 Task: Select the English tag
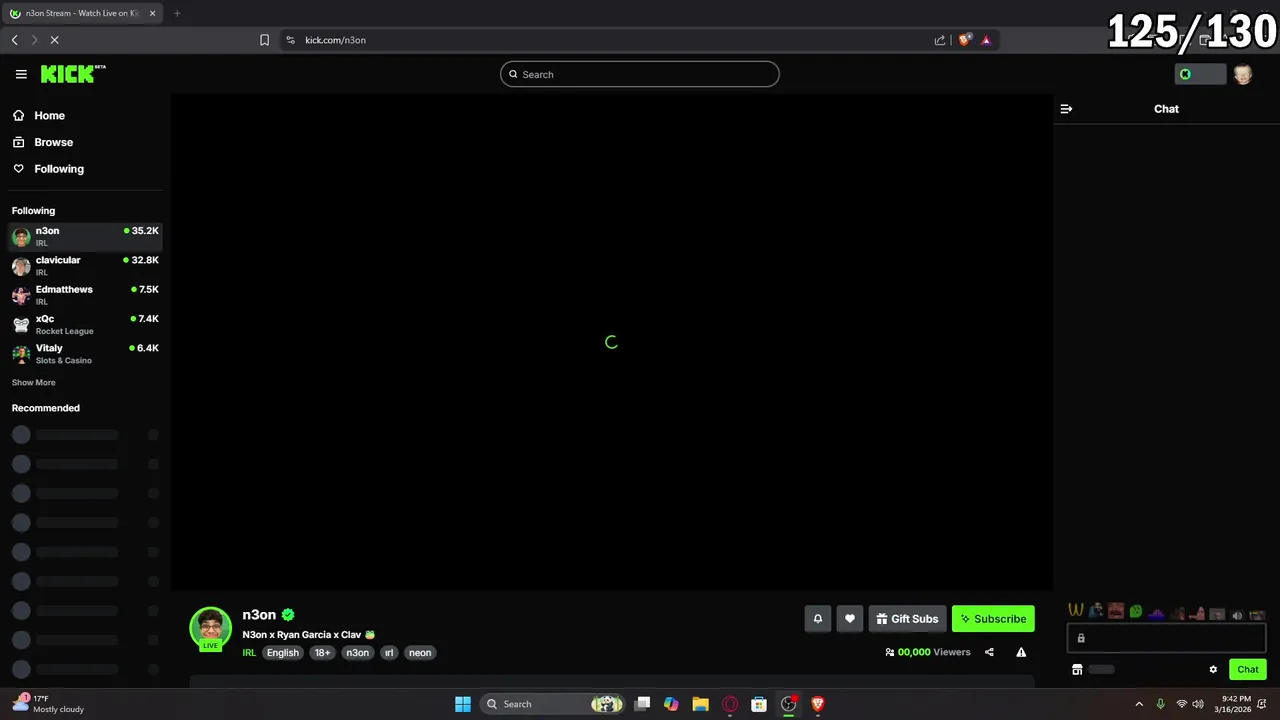coord(283,653)
